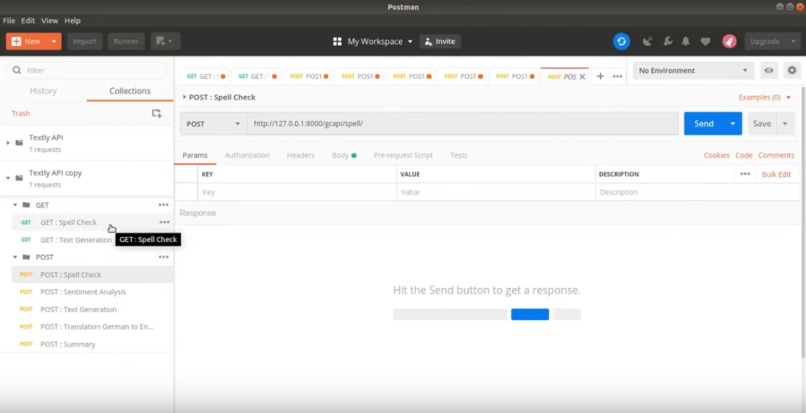
Task: Open the View menu
Action: point(49,21)
